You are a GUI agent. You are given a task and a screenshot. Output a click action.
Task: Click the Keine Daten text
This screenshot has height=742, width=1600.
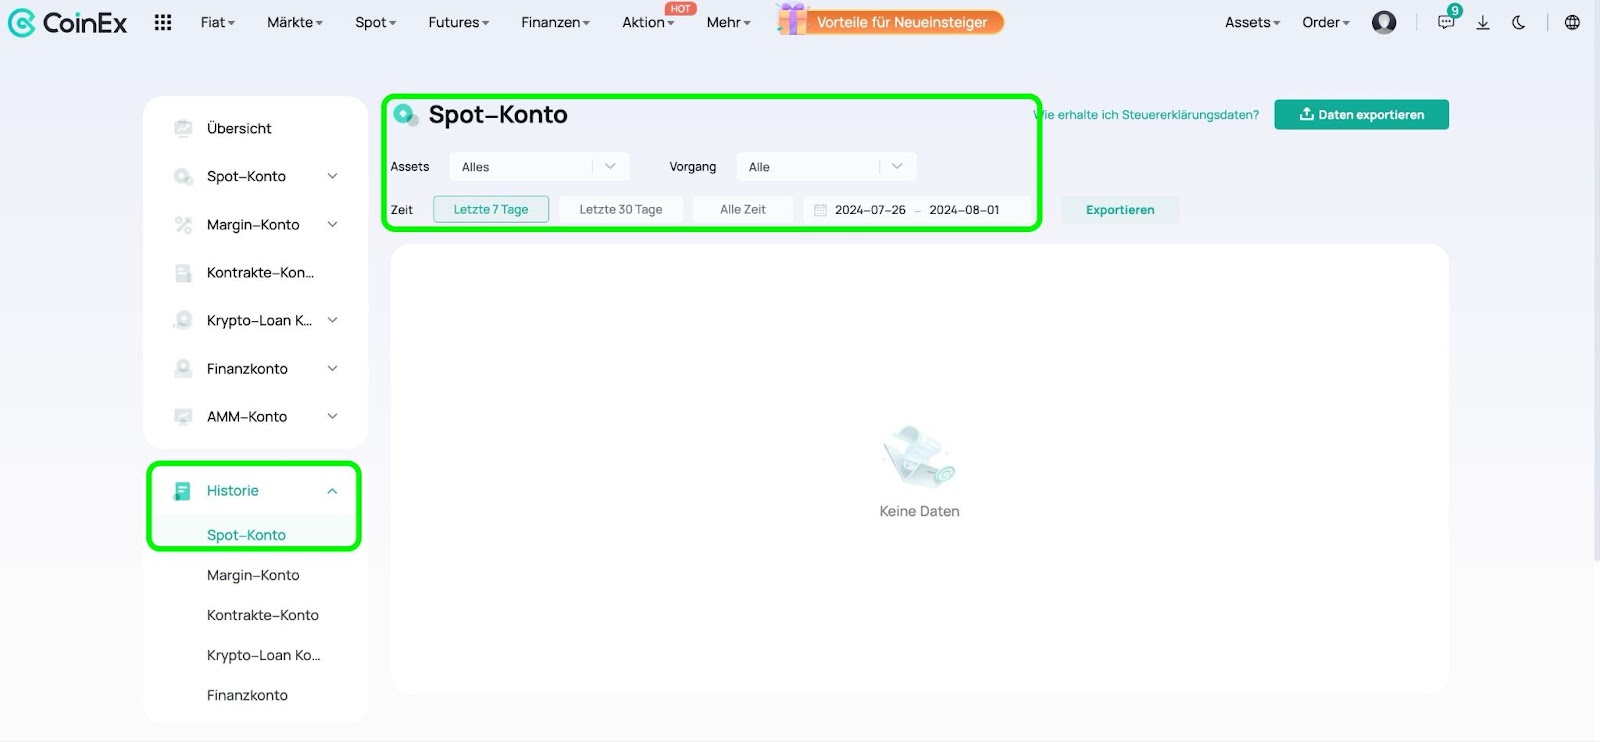[919, 511]
